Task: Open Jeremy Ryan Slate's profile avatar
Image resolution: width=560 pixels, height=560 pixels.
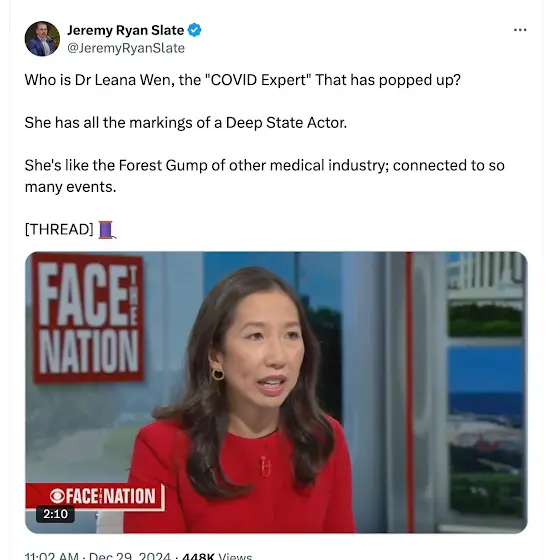Action: pyautogui.click(x=42, y=39)
